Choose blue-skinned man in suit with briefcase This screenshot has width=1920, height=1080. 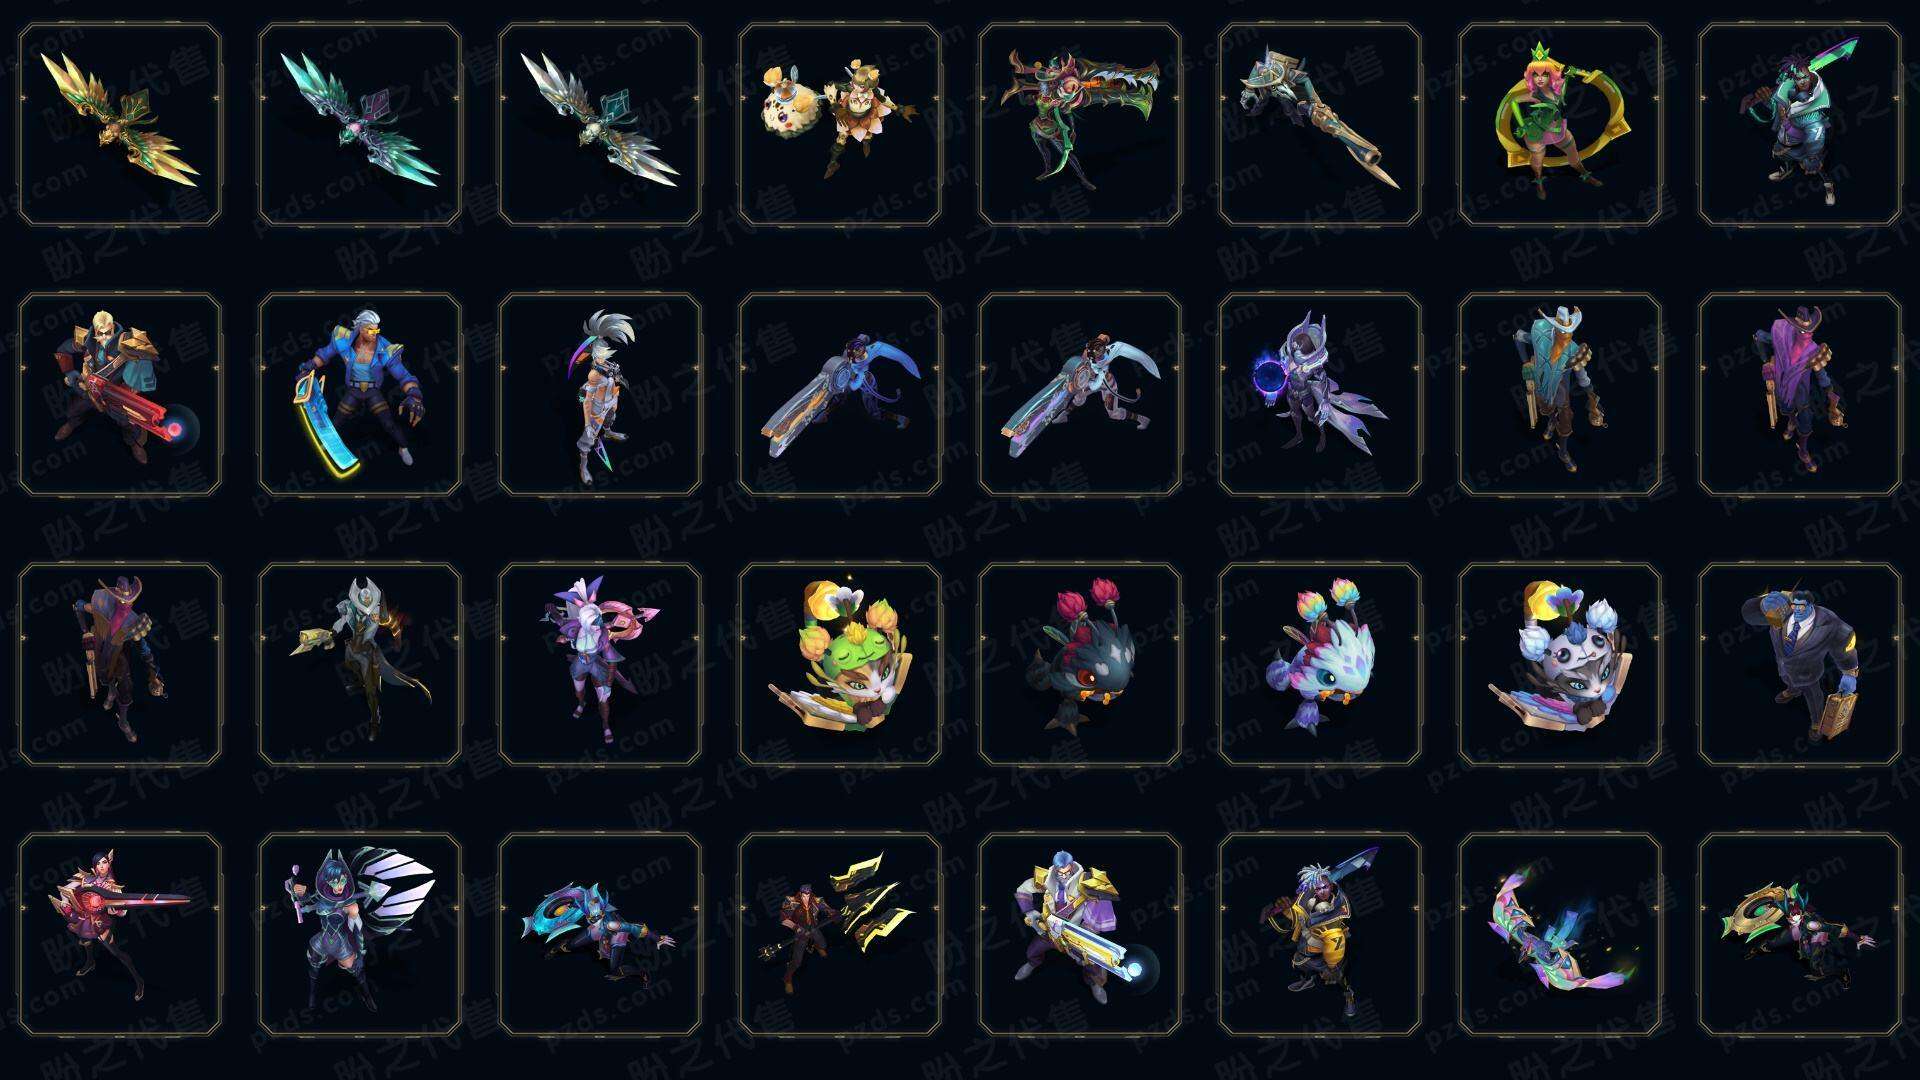[x=1800, y=664]
